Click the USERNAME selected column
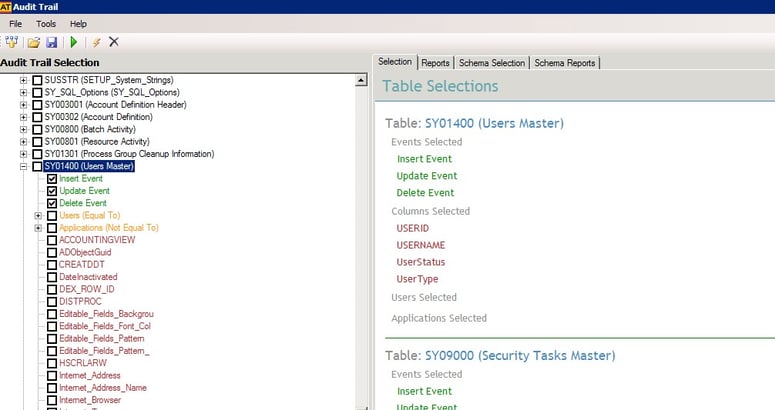 tap(421, 245)
